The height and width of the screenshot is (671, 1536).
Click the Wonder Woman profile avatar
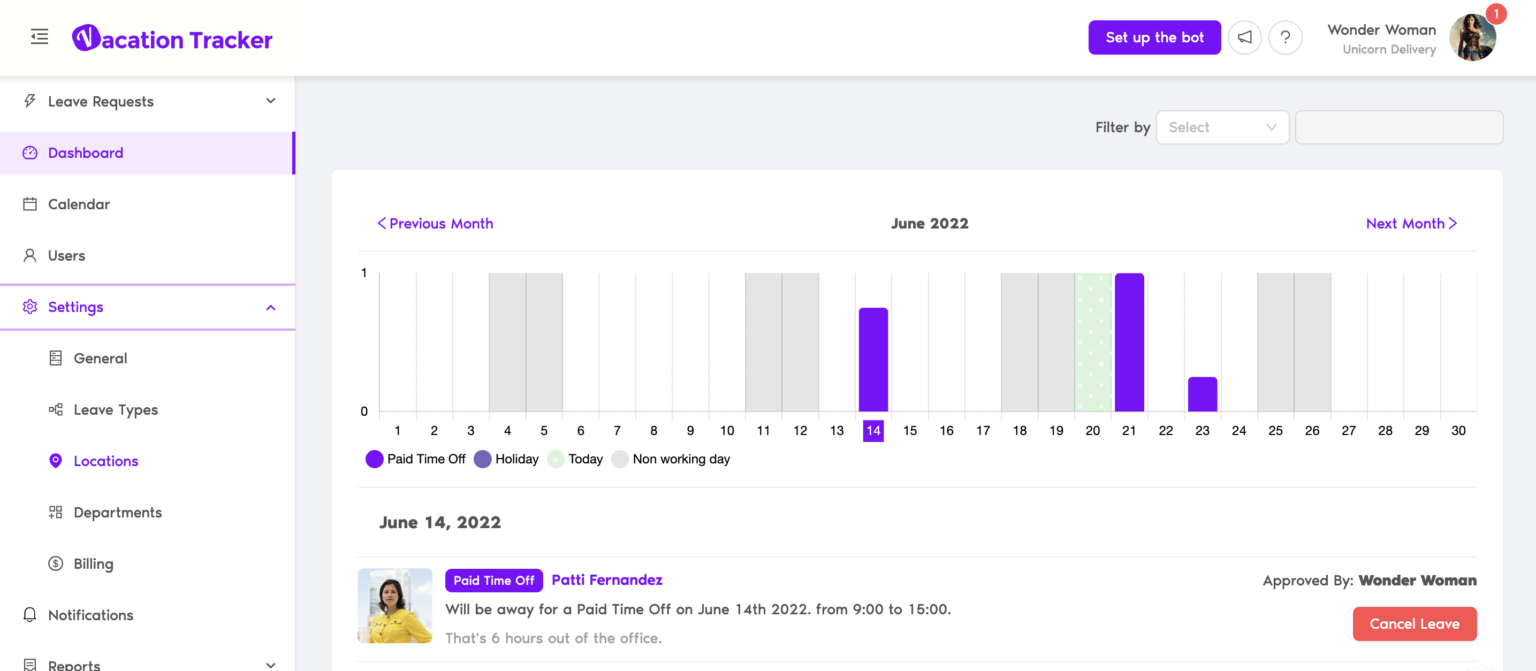1472,38
